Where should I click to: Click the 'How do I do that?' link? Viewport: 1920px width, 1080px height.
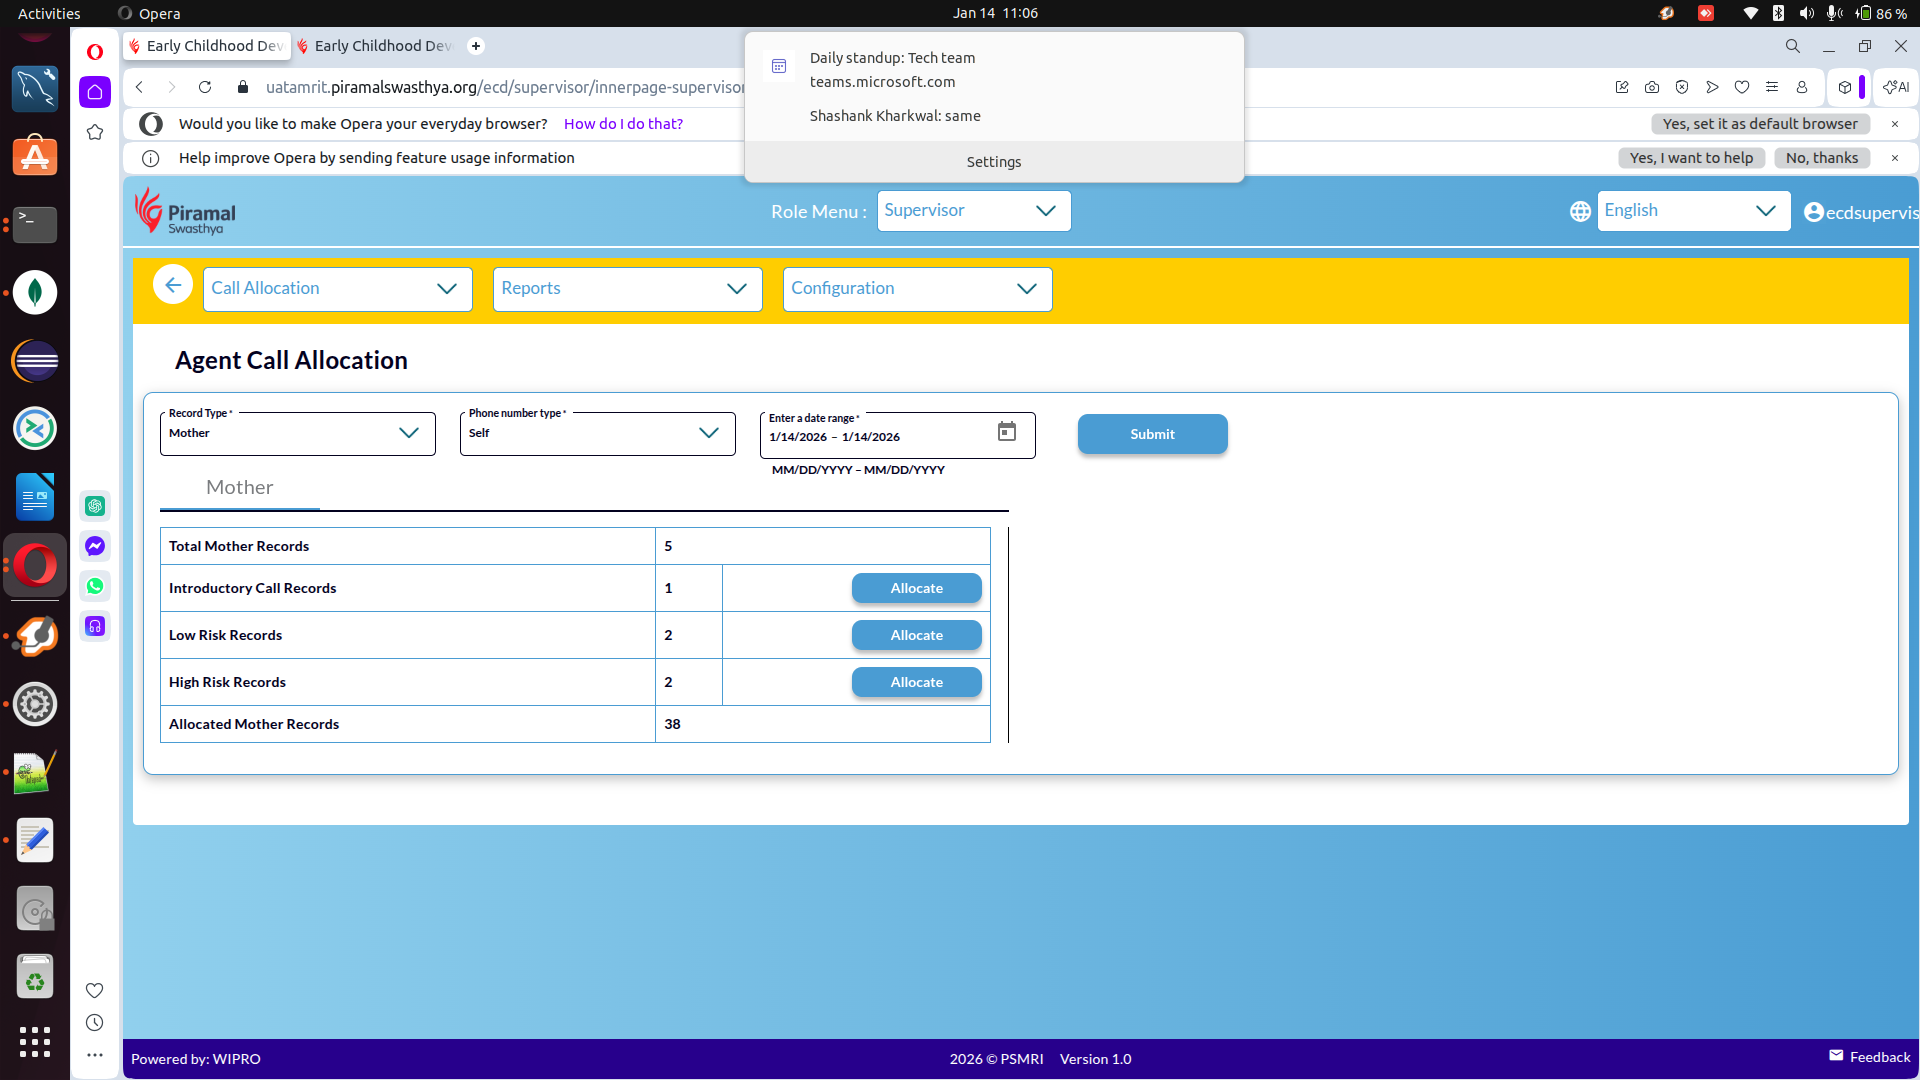click(x=623, y=124)
